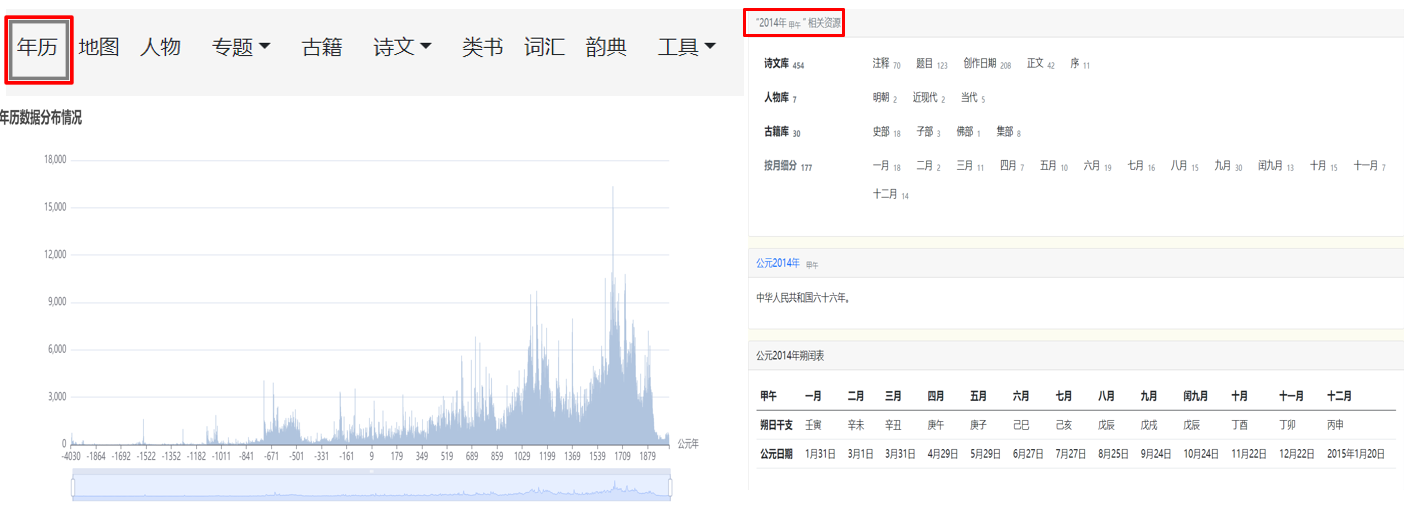1404x525 pixels.
Task: Open 题目 results in 诗文库
Action: [x=924, y=63]
